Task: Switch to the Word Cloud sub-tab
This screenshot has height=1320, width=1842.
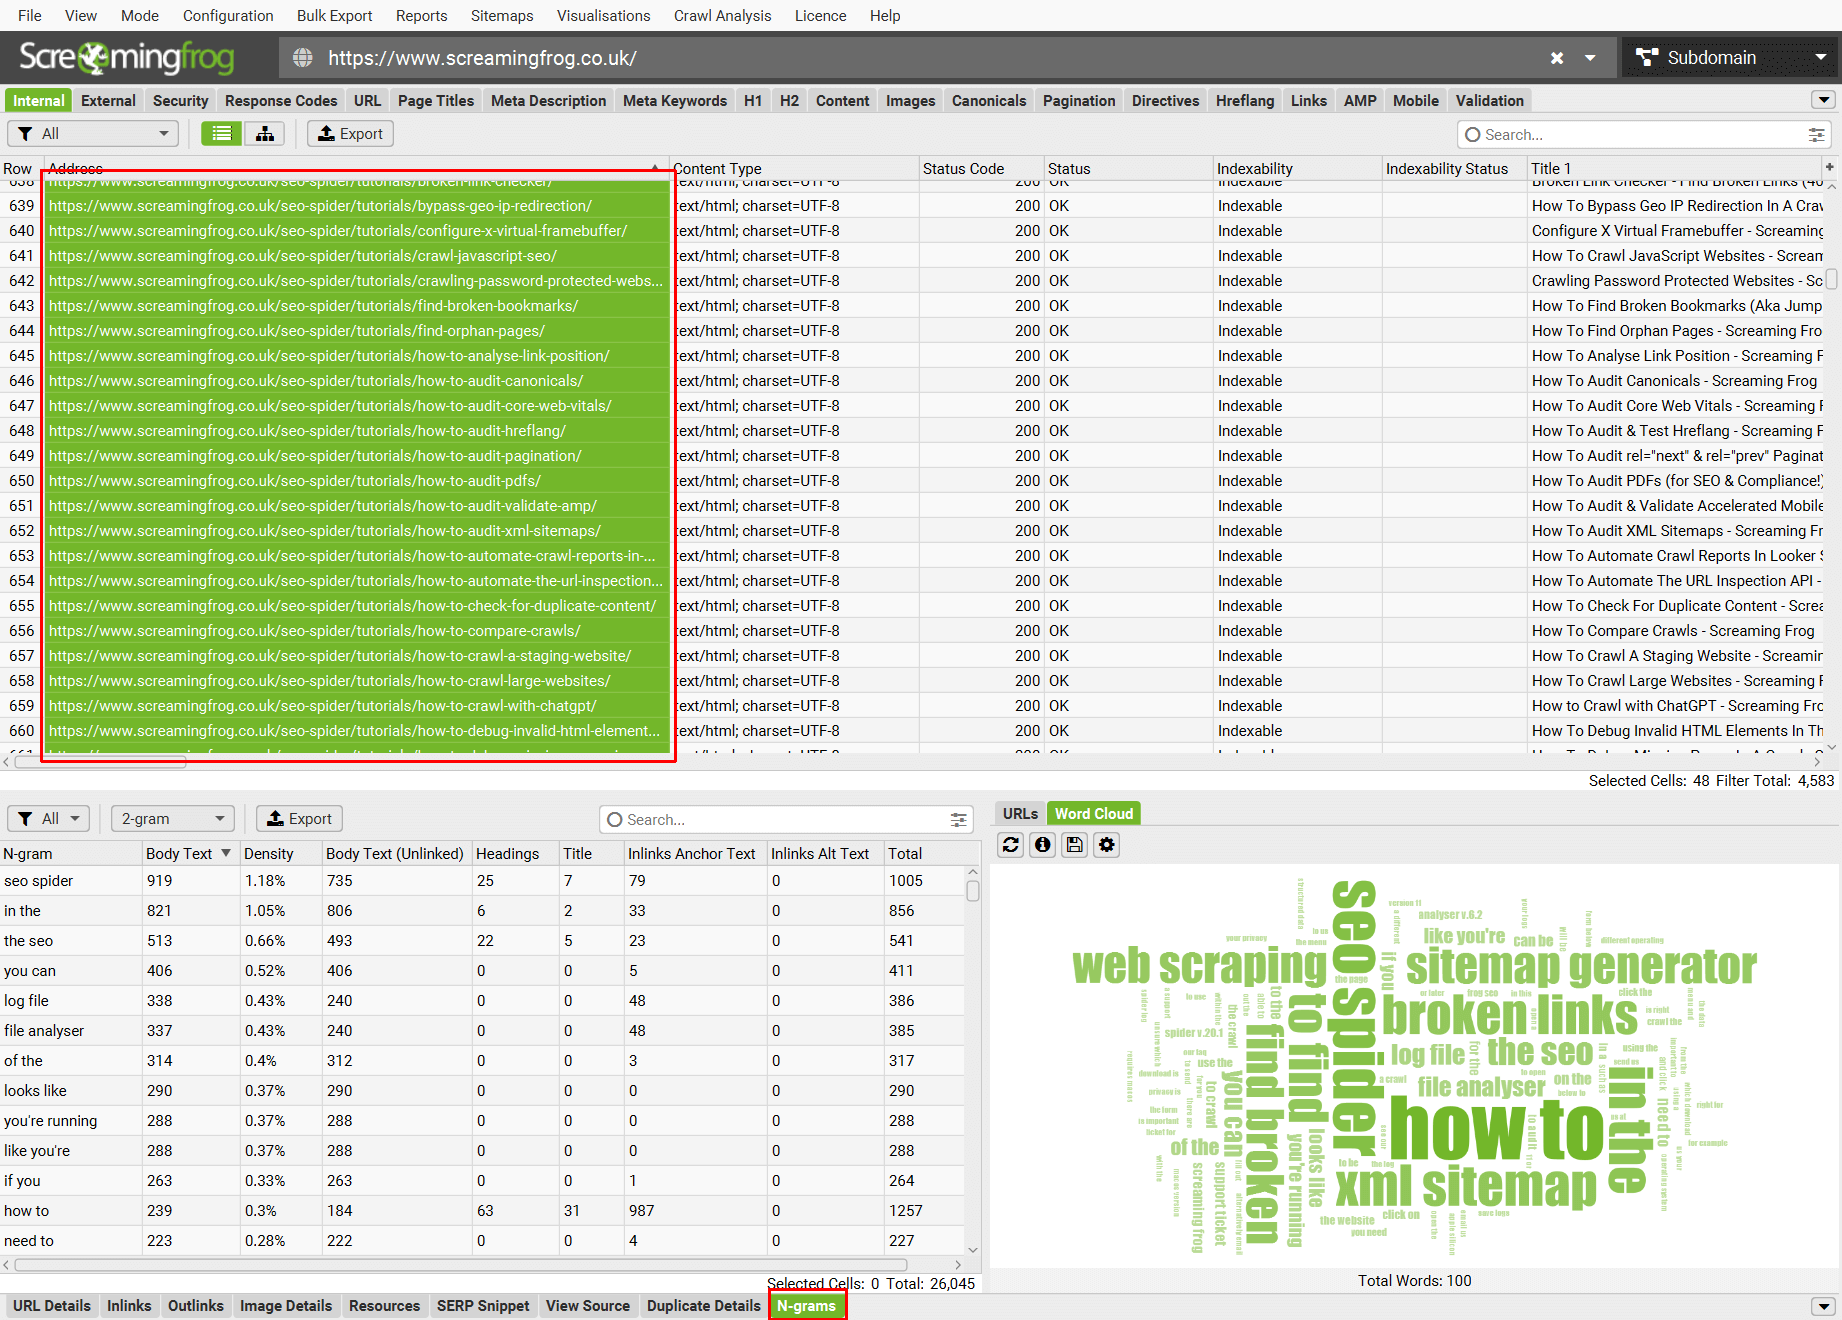Action: tap(1094, 814)
